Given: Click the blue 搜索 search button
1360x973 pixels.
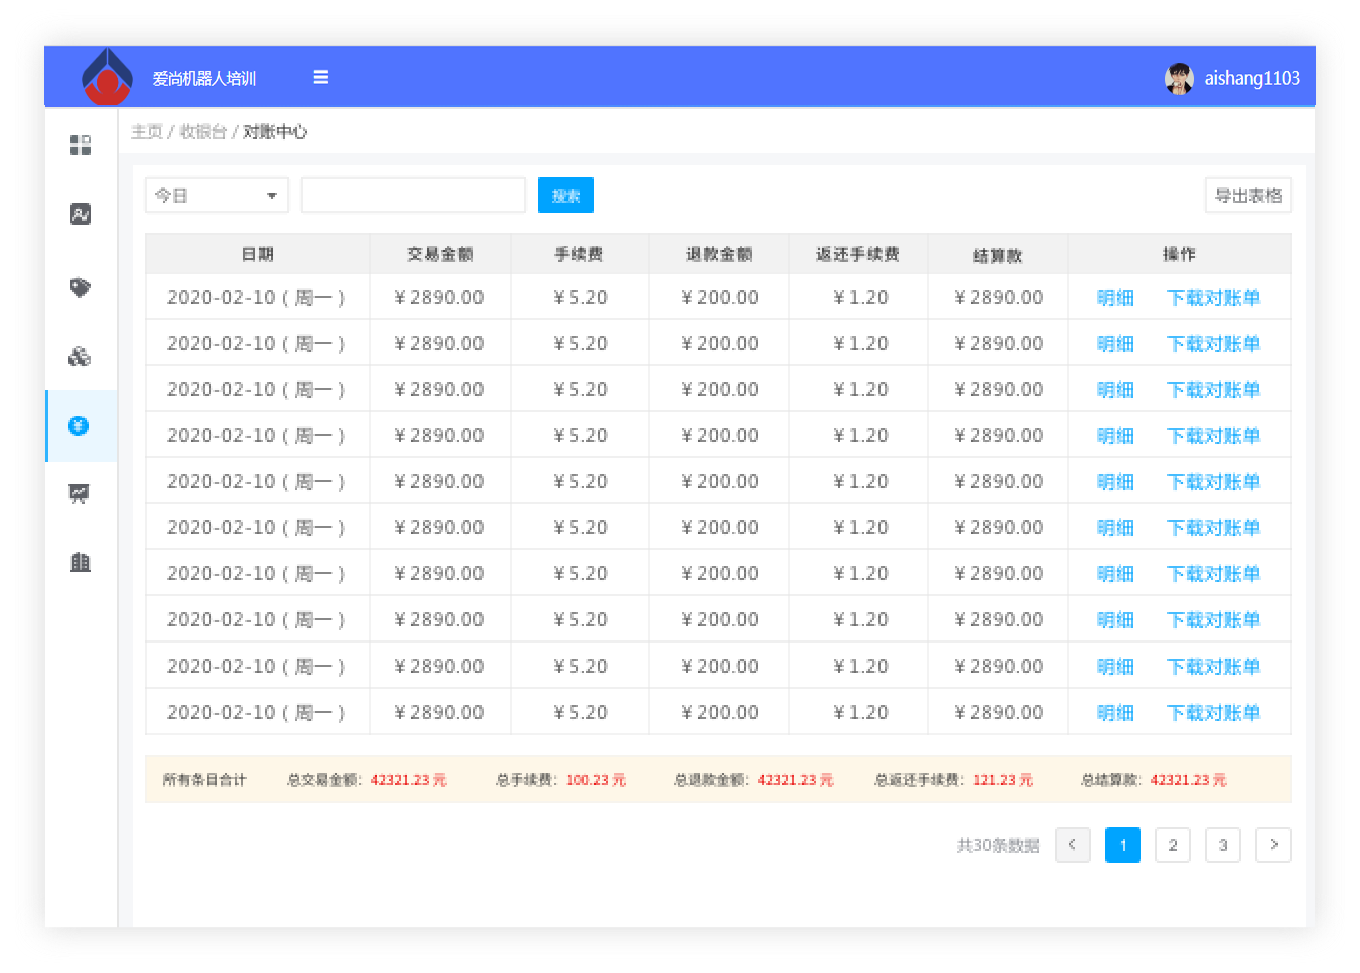Looking at the screenshot, I should 566,195.
